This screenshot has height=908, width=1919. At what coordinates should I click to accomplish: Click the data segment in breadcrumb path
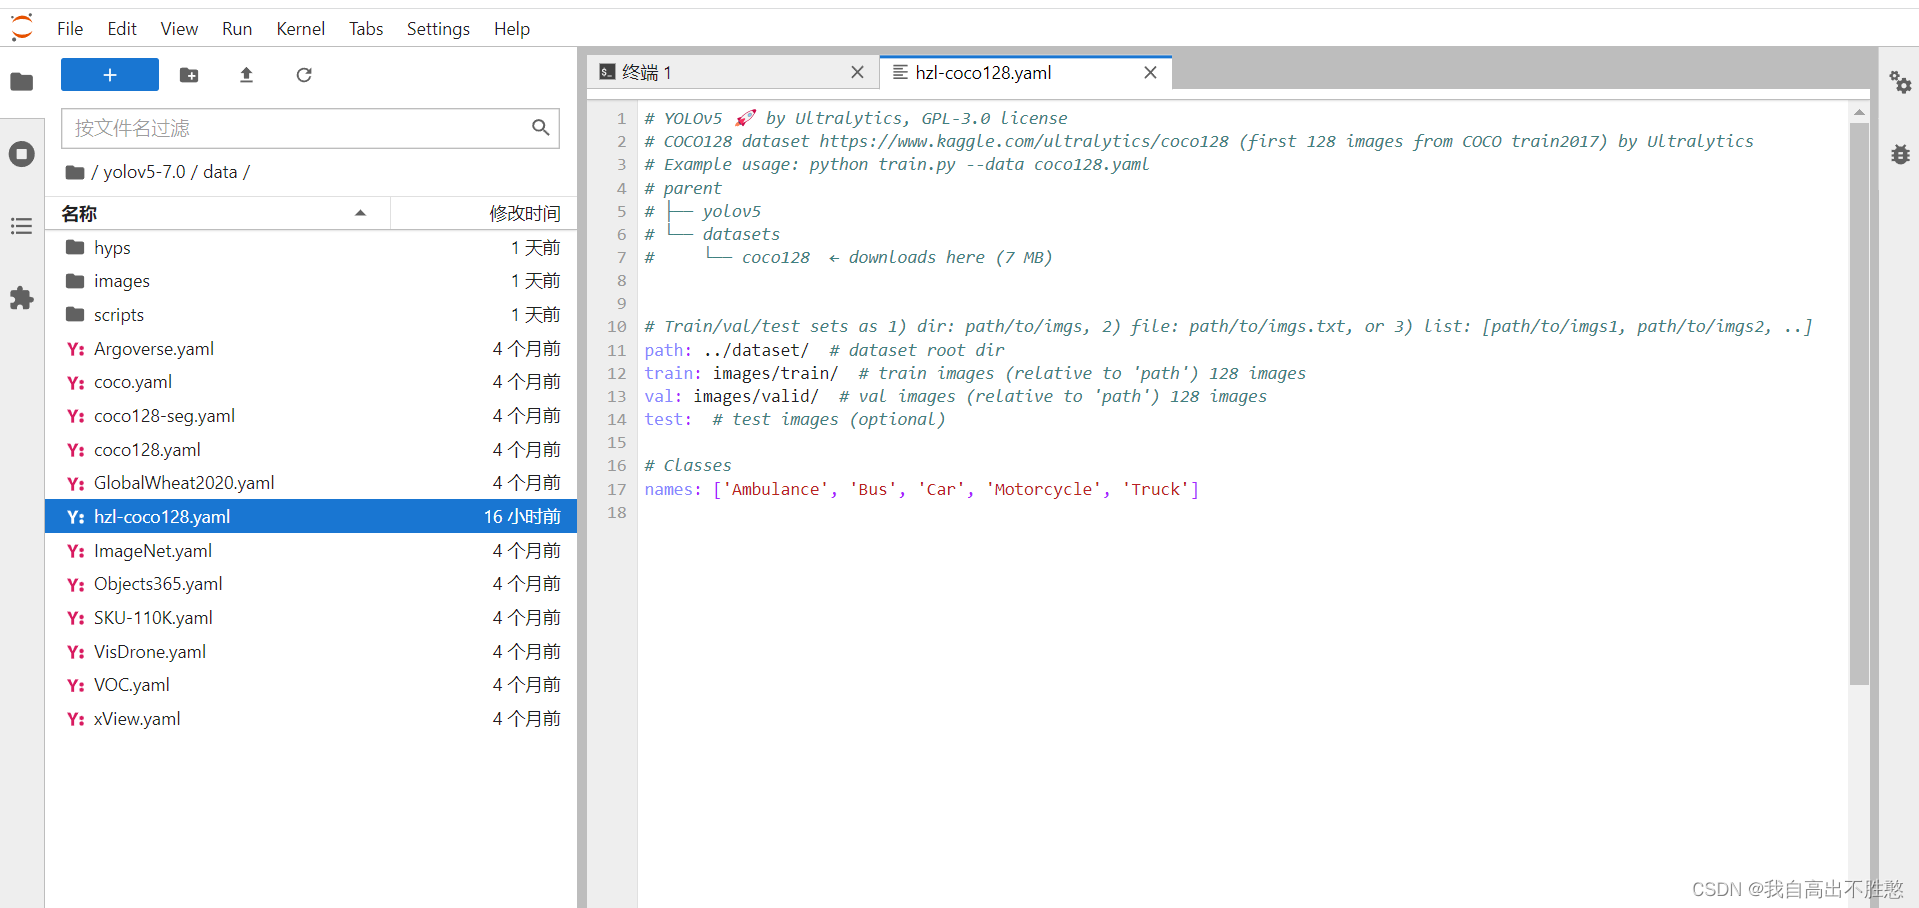tap(220, 172)
